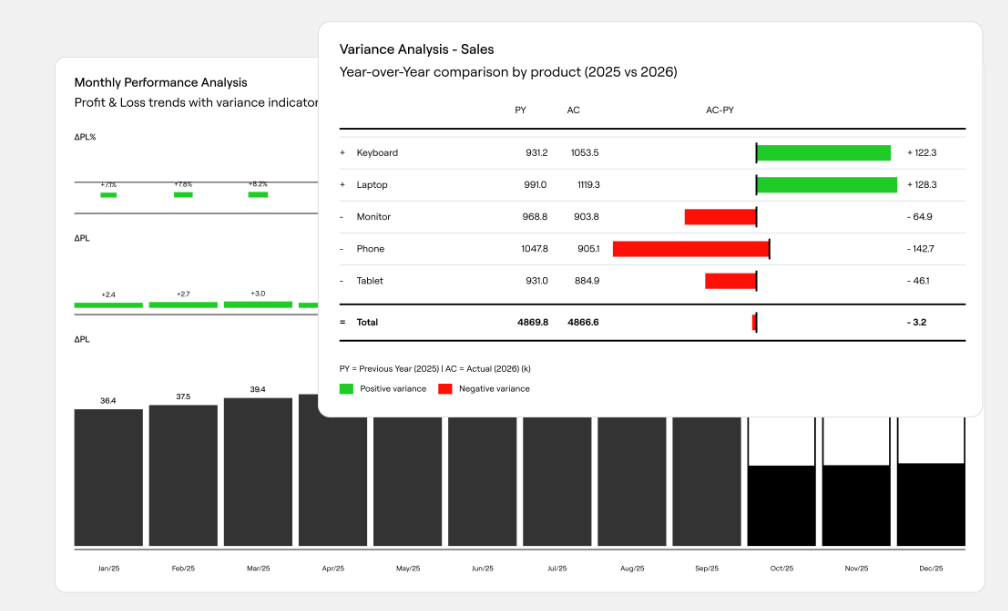Click the red Negative variance legend swatch
Screen dimensions: 1008x611
pos(445,389)
